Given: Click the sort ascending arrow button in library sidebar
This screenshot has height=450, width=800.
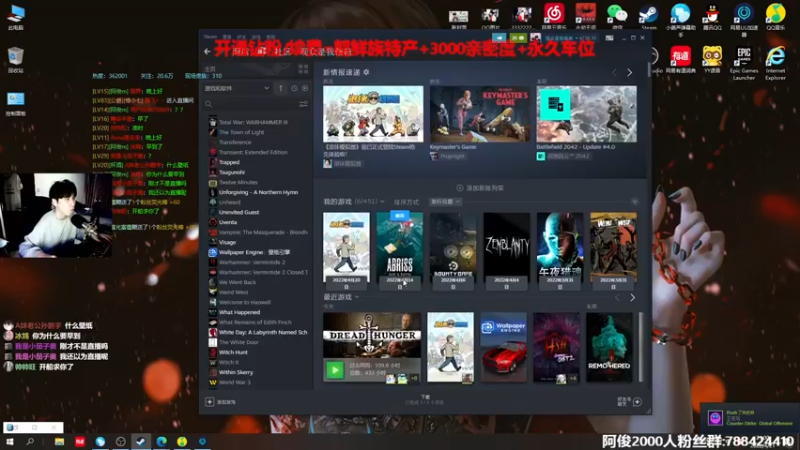Looking at the screenshot, I should tap(281, 88).
